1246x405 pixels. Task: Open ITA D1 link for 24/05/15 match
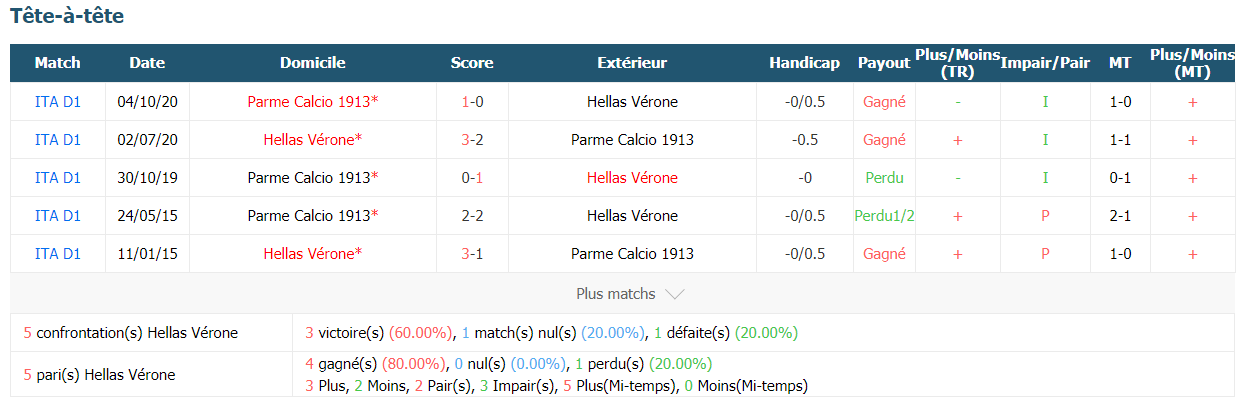57,216
